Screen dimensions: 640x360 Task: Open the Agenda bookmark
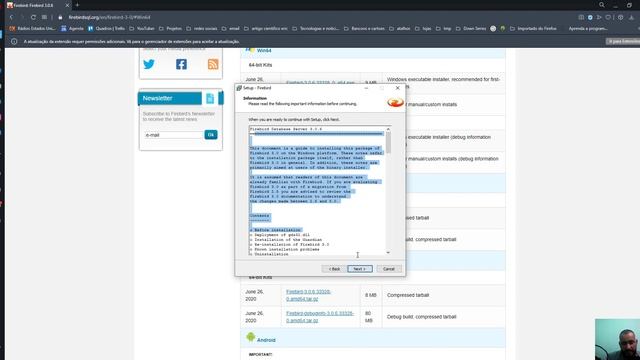click(x=72, y=29)
